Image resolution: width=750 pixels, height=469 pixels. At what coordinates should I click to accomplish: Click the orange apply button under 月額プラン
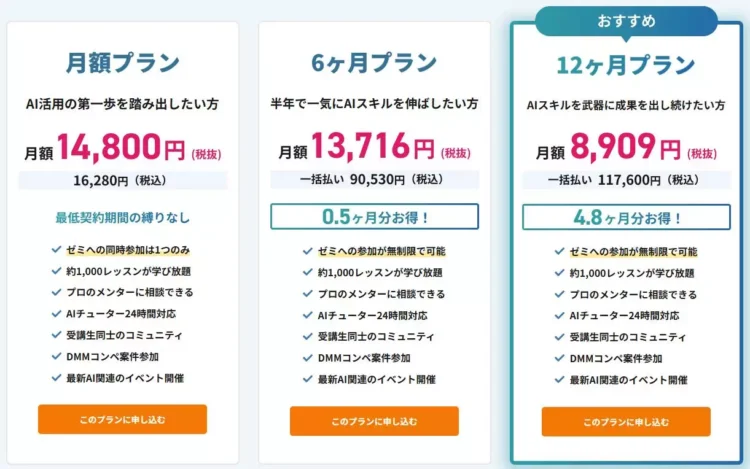122,419
